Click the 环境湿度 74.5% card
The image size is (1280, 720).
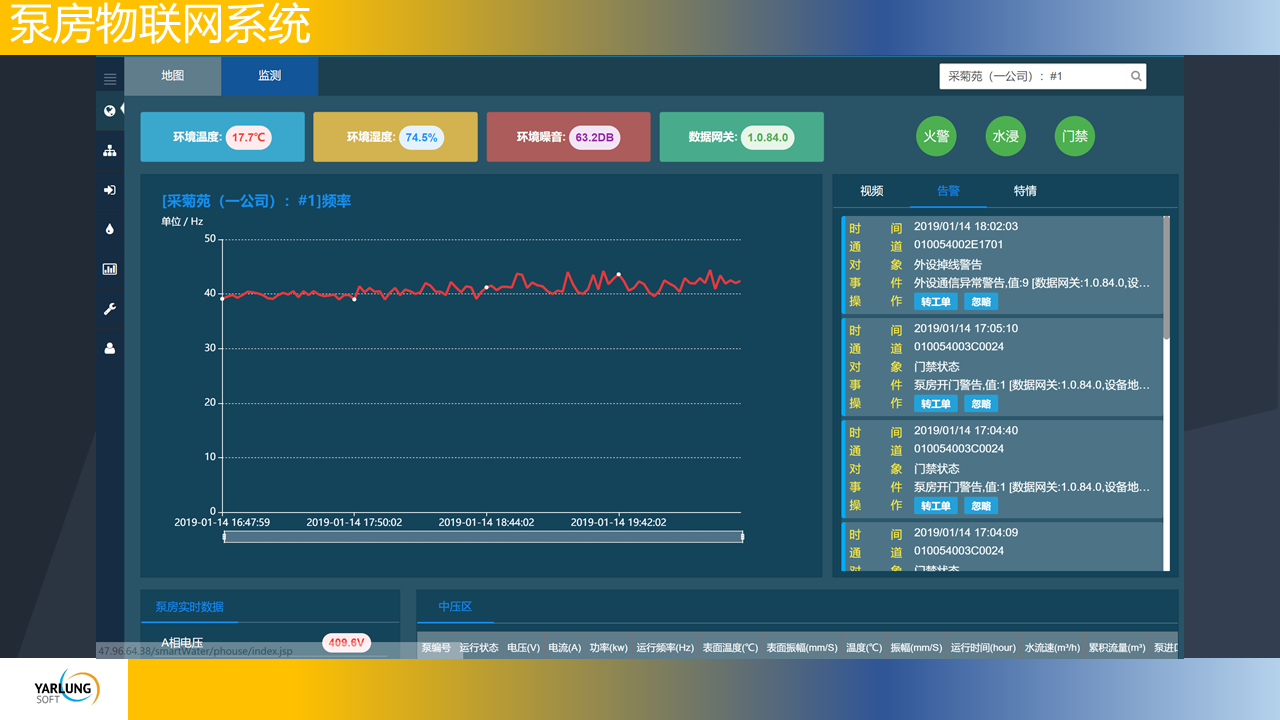click(396, 137)
